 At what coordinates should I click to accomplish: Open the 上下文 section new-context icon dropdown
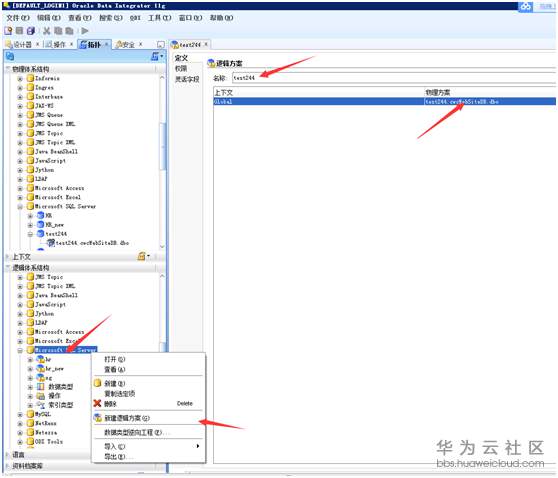point(143,256)
